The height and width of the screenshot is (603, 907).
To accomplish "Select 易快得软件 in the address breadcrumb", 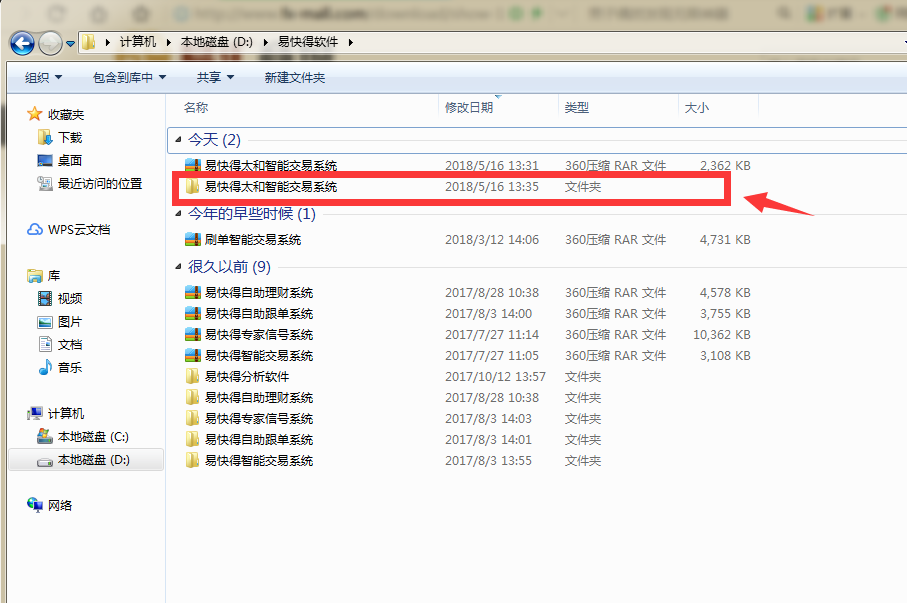I will click(x=308, y=42).
